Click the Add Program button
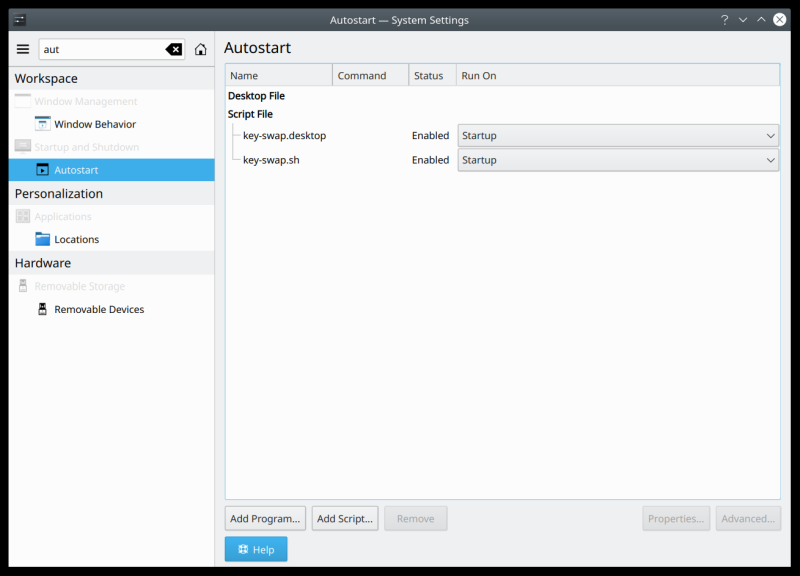Screen dimensions: 800x576 (264, 518)
